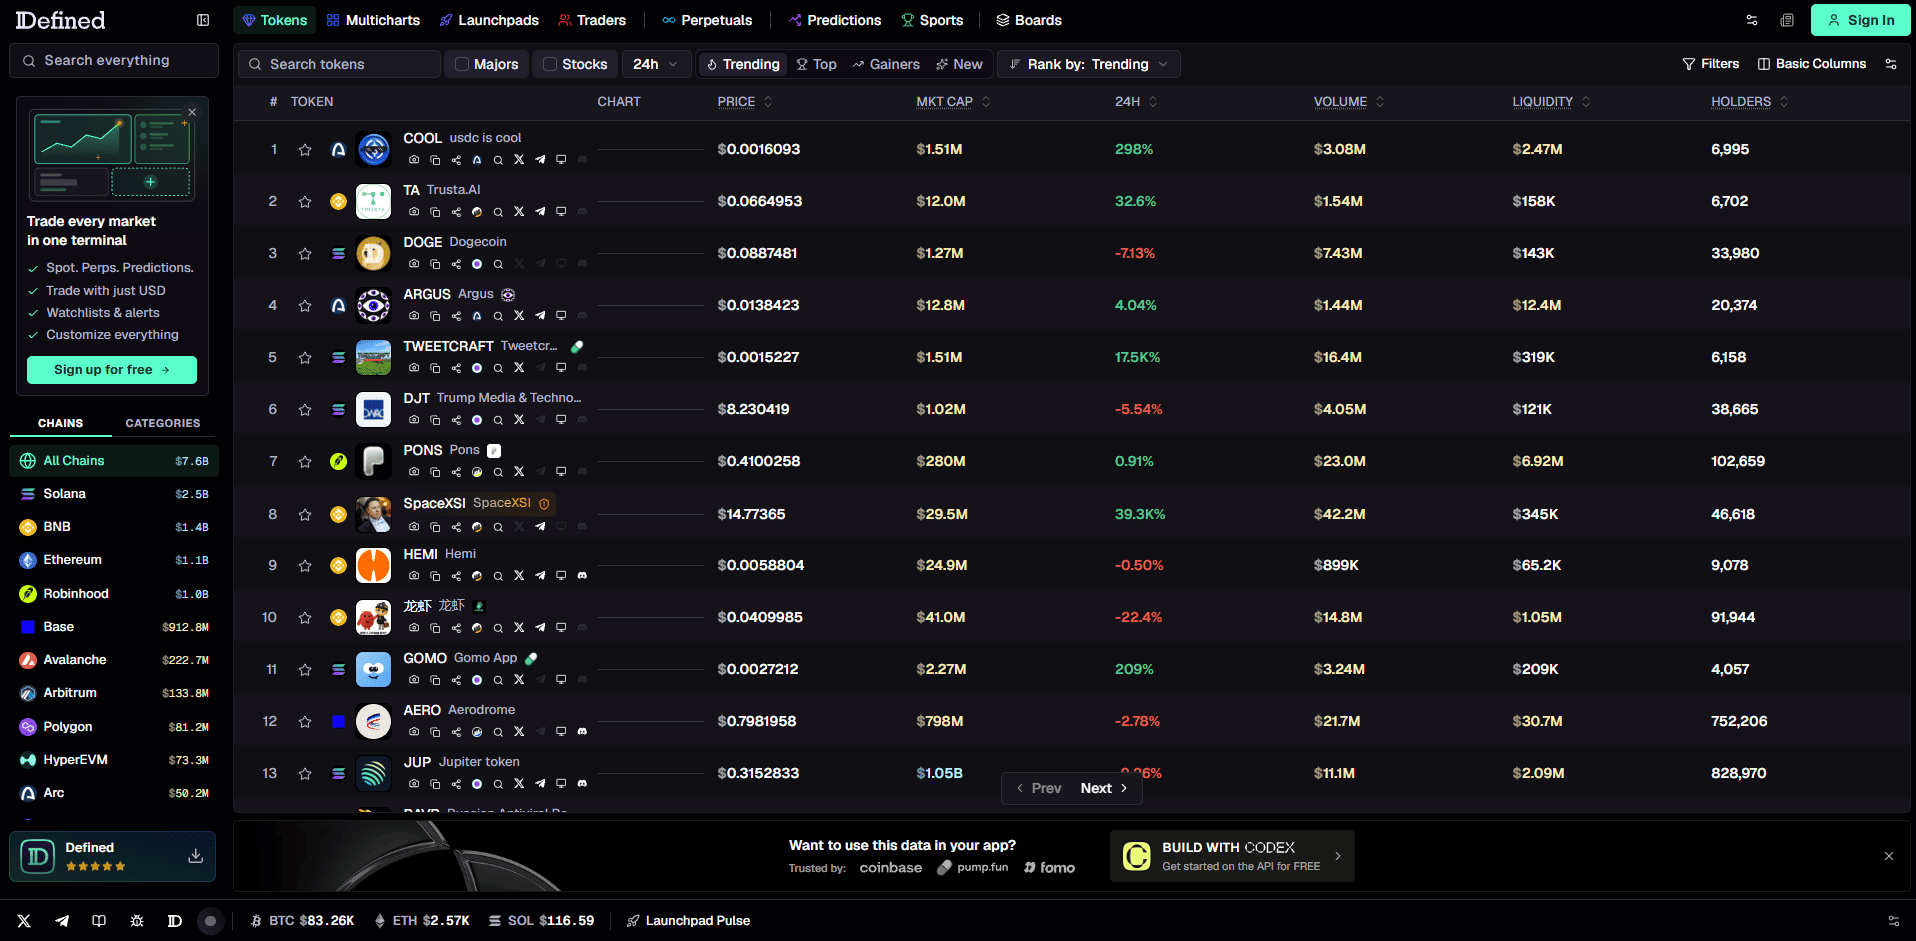Viewport: 1916px width, 941px height.
Task: Focus the 'Search tokens' input field
Action: [x=339, y=64]
